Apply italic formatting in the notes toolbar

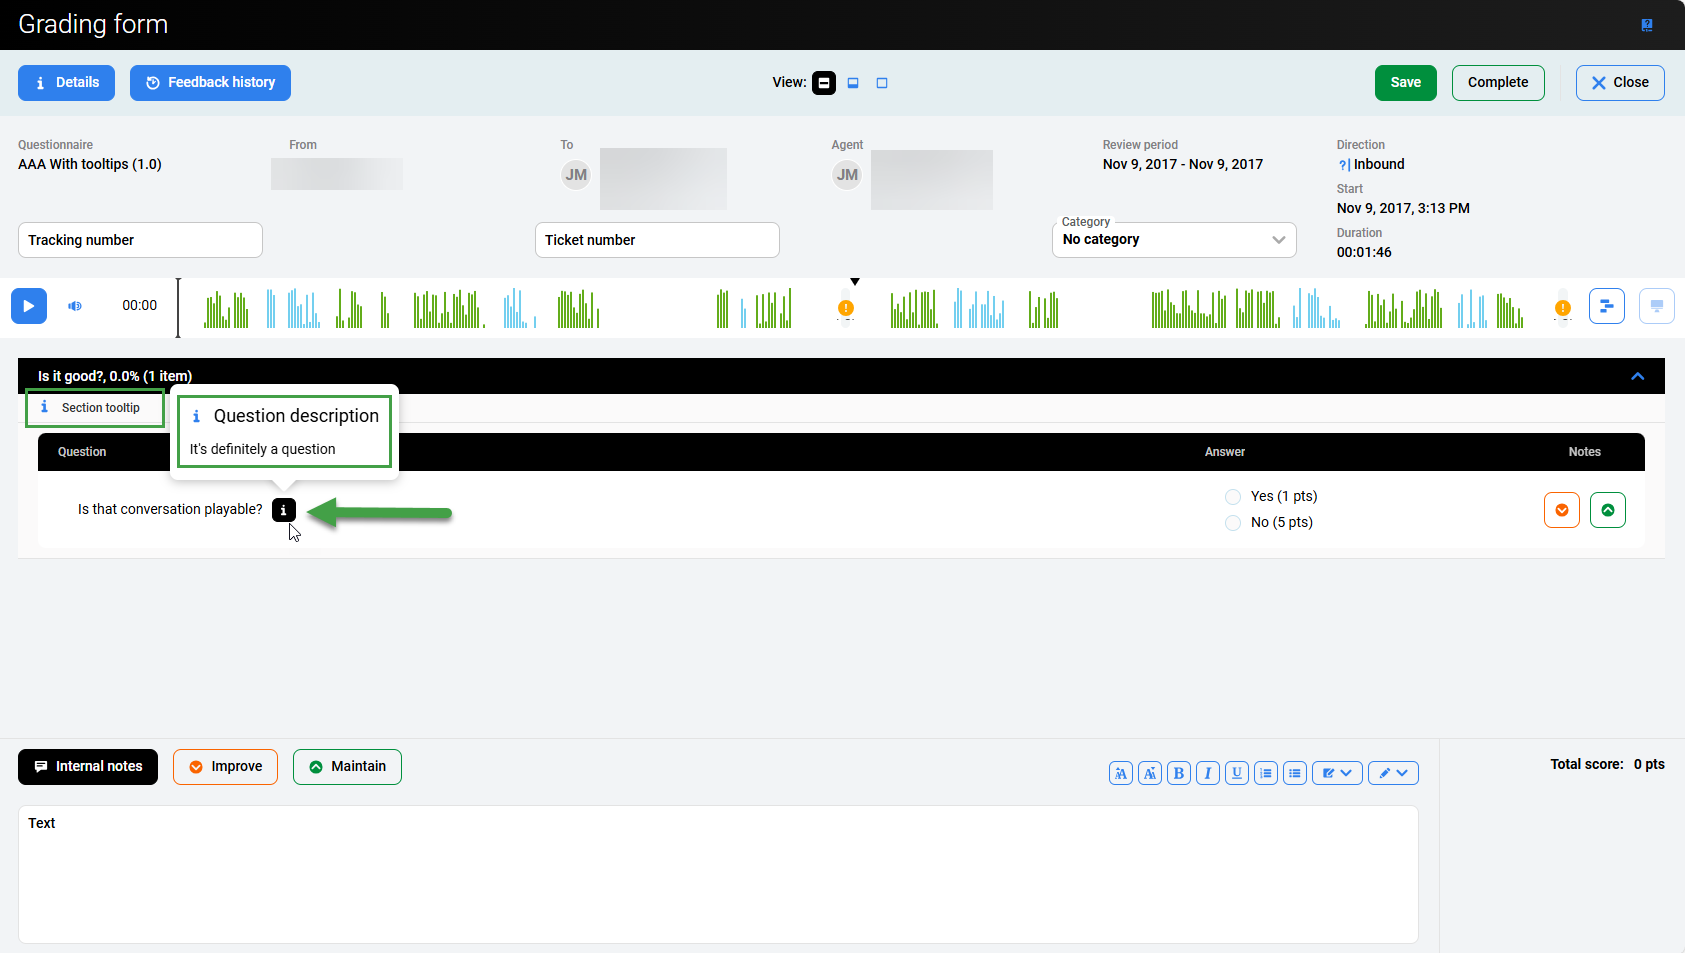[1208, 773]
